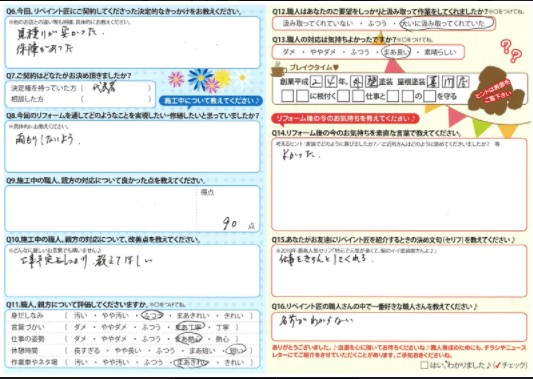Select ふつう in the 身だしなみ row
This screenshot has height=379, width=533.
[152, 315]
